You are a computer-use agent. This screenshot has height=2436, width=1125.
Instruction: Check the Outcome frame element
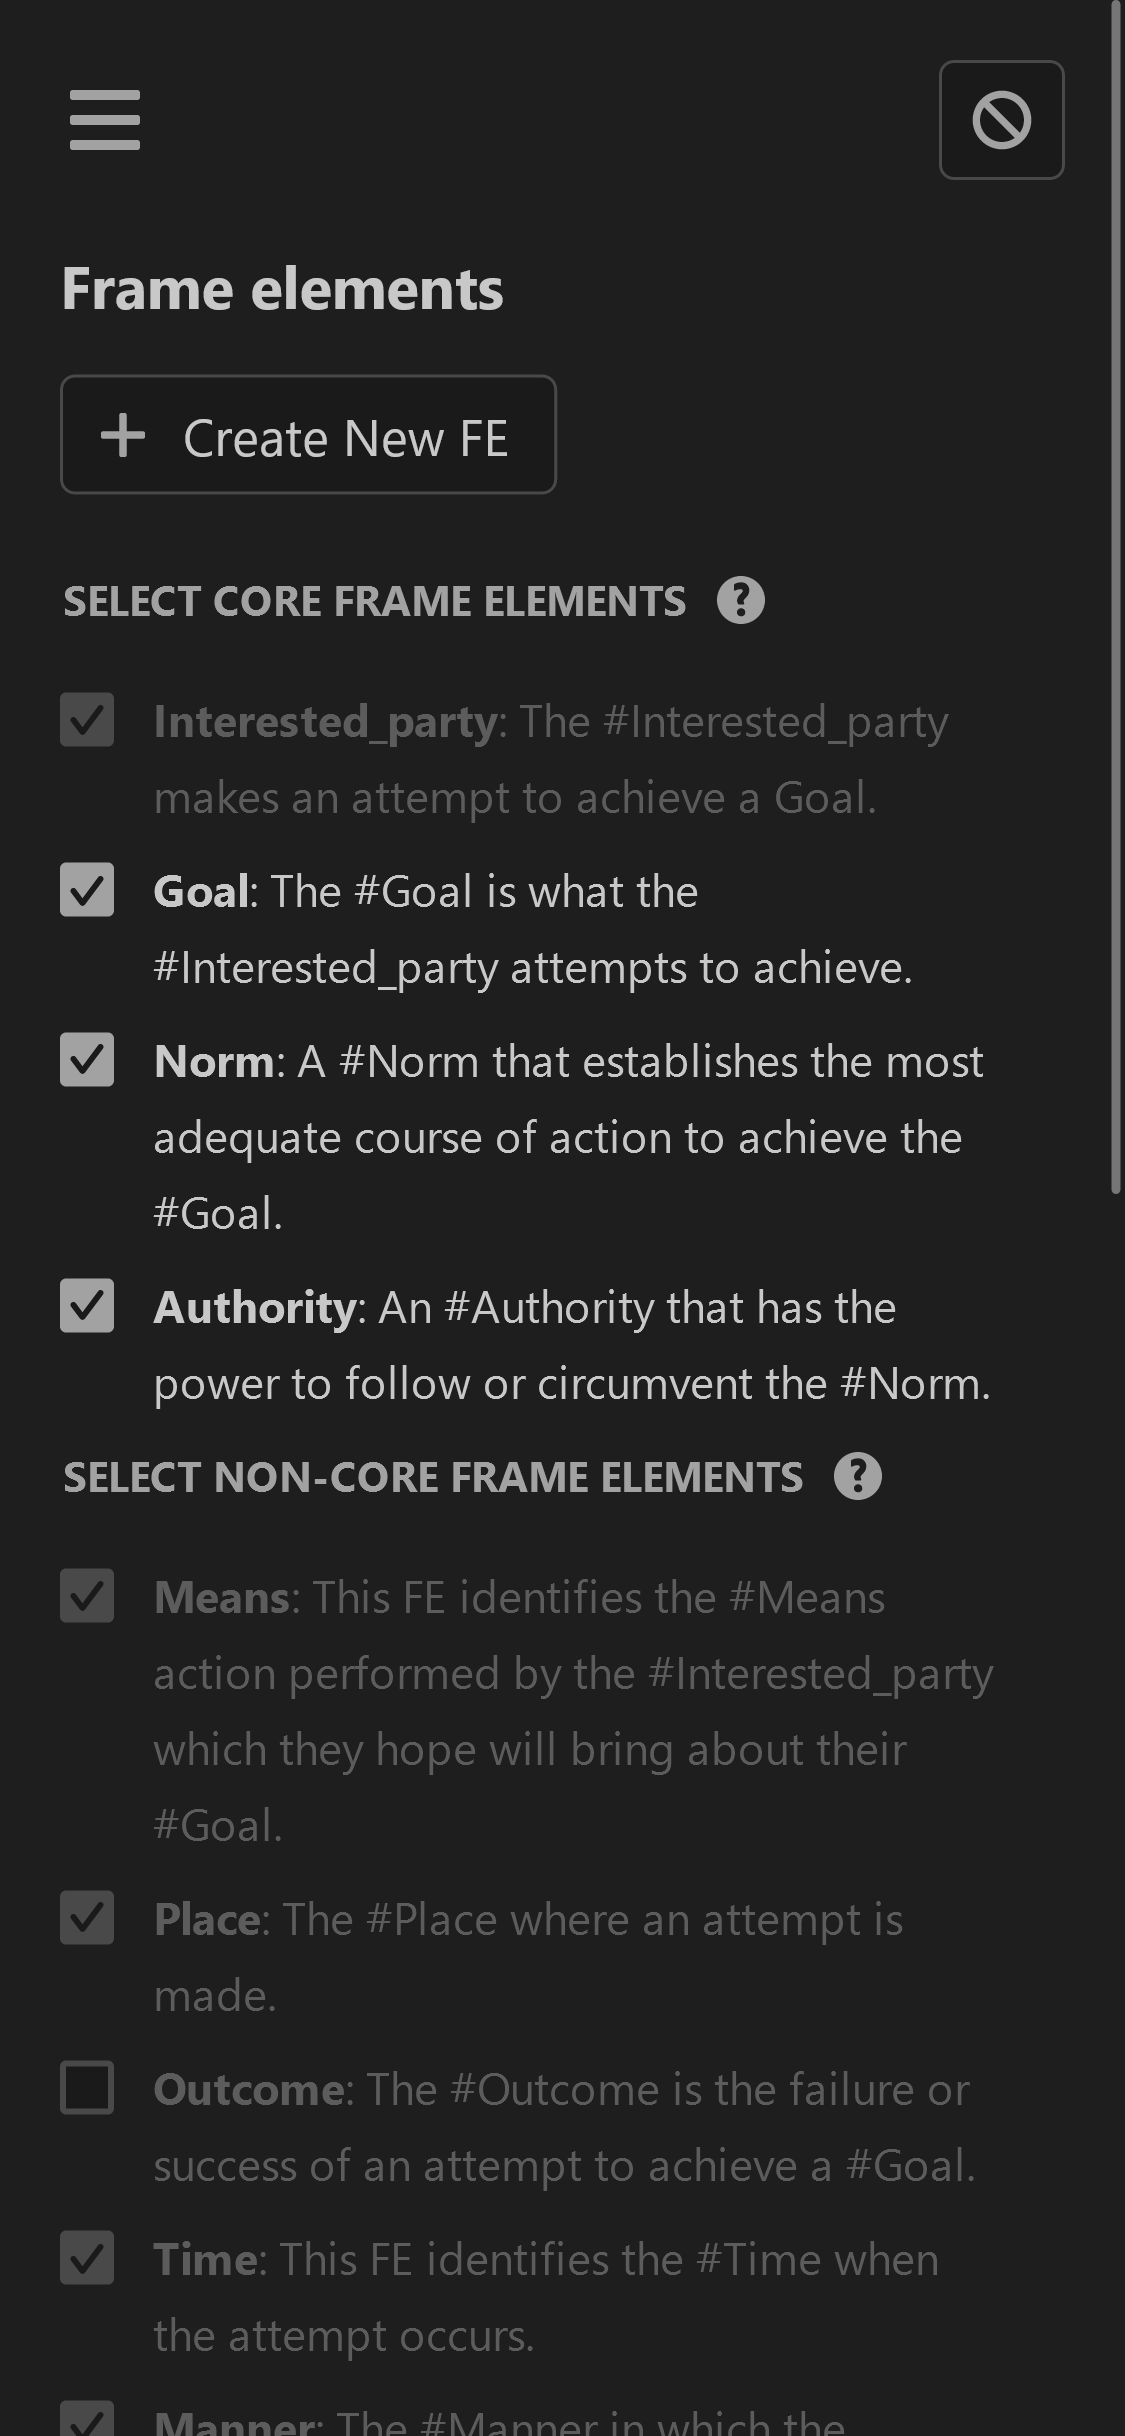tap(87, 2087)
